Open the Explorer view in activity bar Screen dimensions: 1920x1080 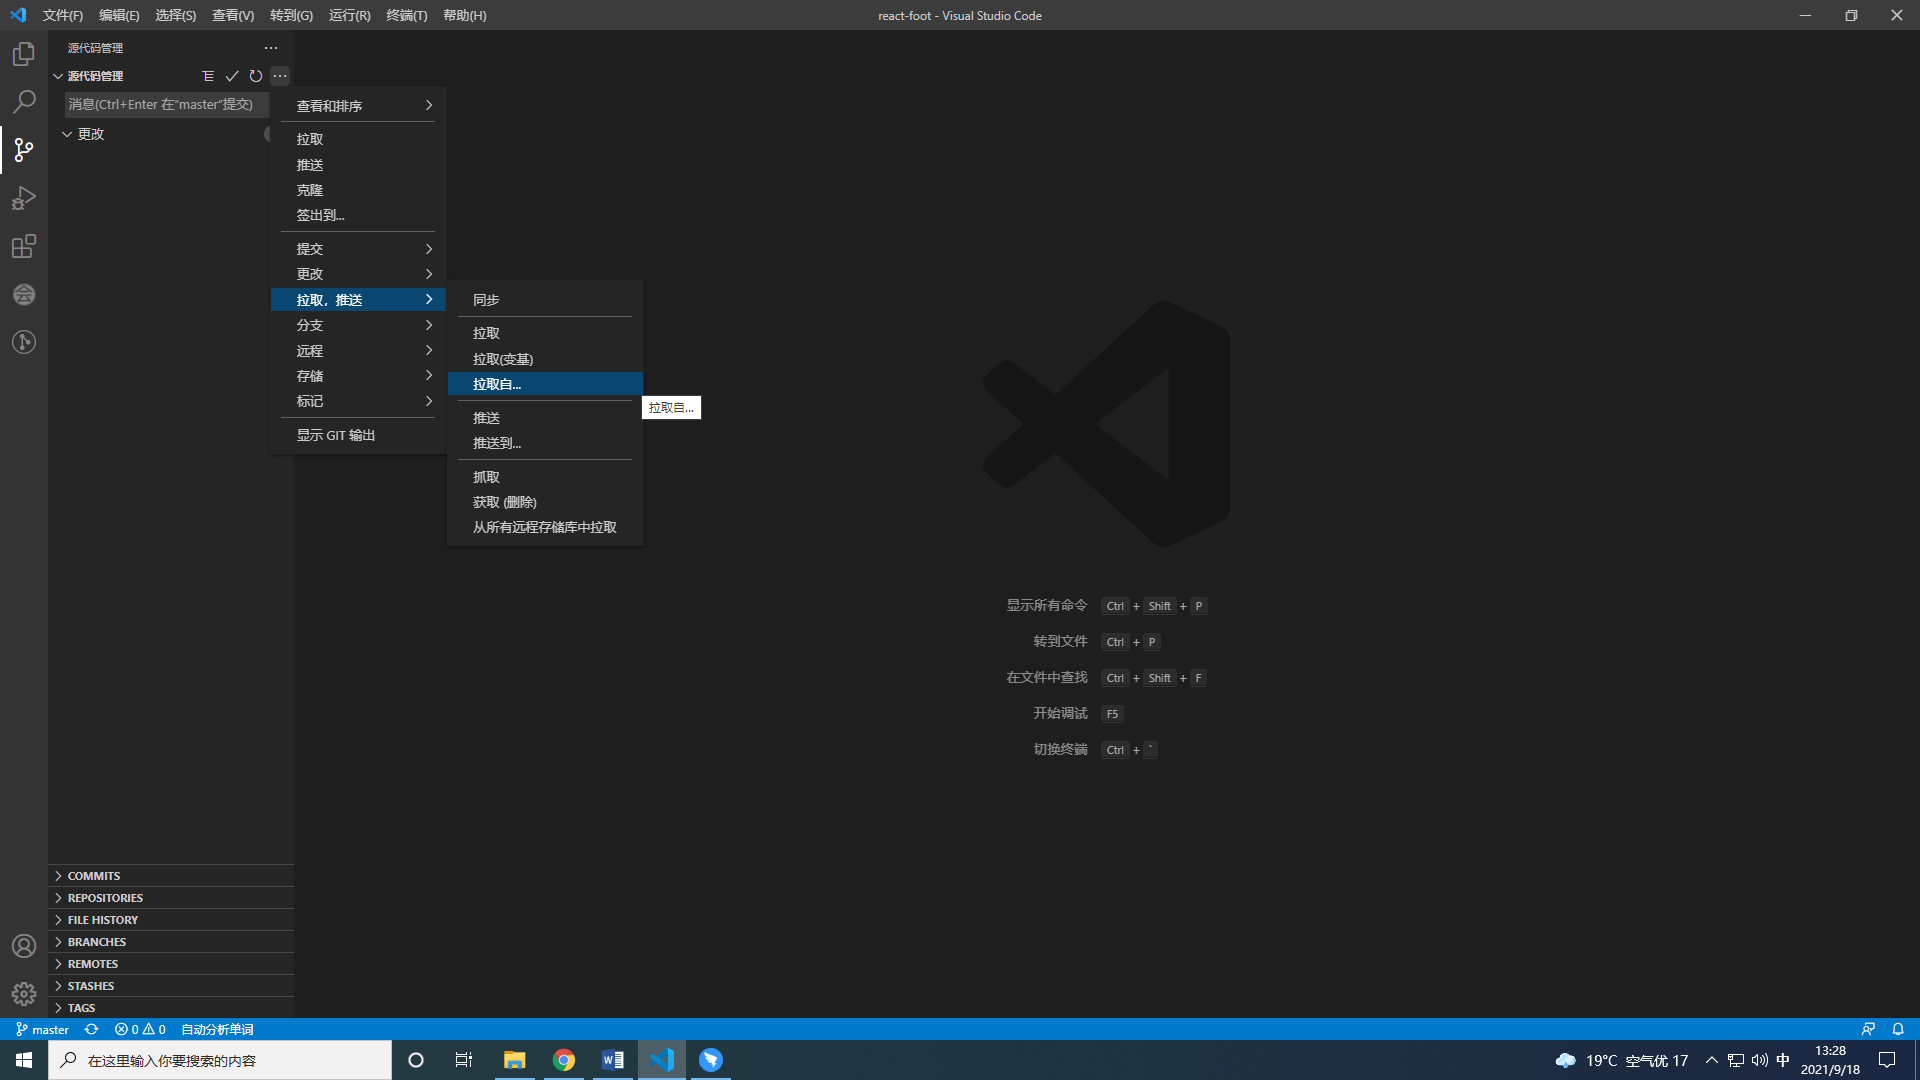tap(24, 54)
